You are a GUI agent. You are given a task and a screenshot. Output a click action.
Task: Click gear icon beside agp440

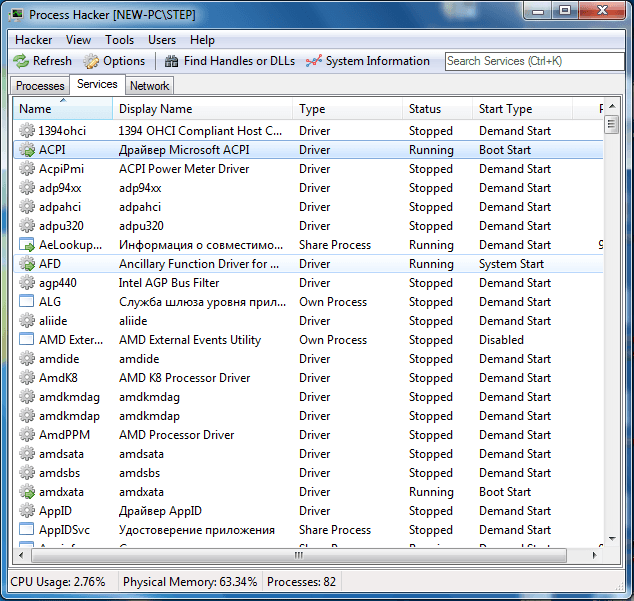[x=27, y=283]
